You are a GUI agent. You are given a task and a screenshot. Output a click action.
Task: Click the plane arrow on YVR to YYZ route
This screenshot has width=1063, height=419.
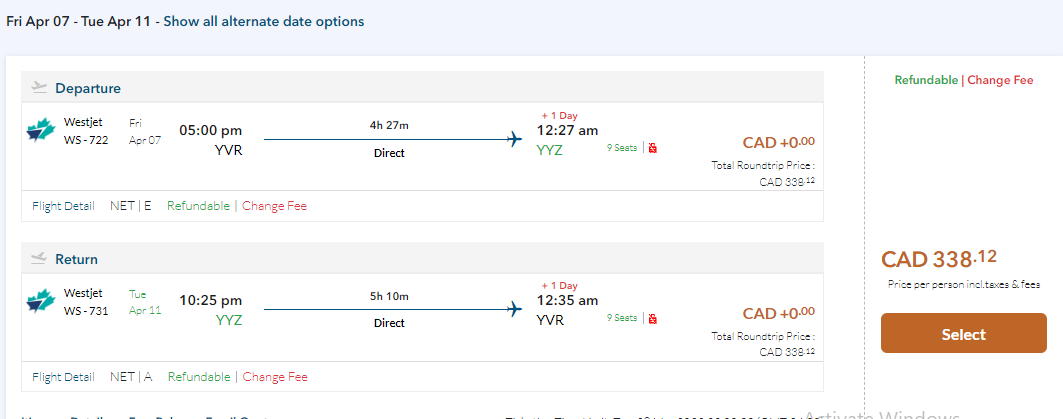(x=515, y=139)
